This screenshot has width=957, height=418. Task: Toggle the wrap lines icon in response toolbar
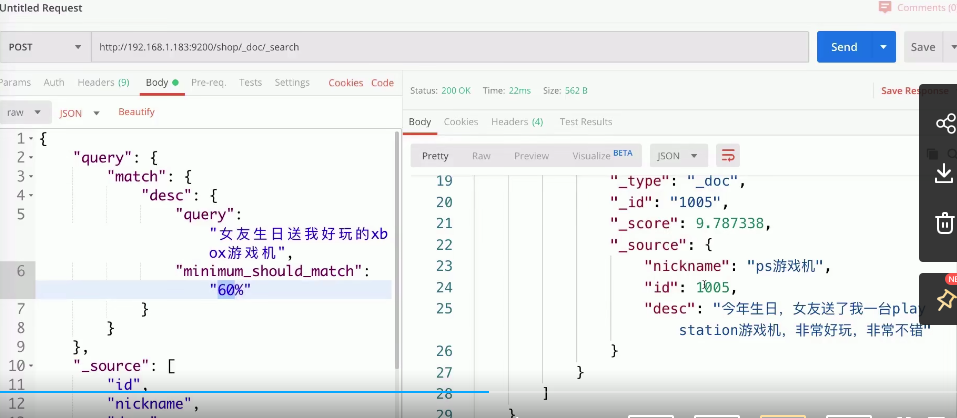tap(728, 156)
